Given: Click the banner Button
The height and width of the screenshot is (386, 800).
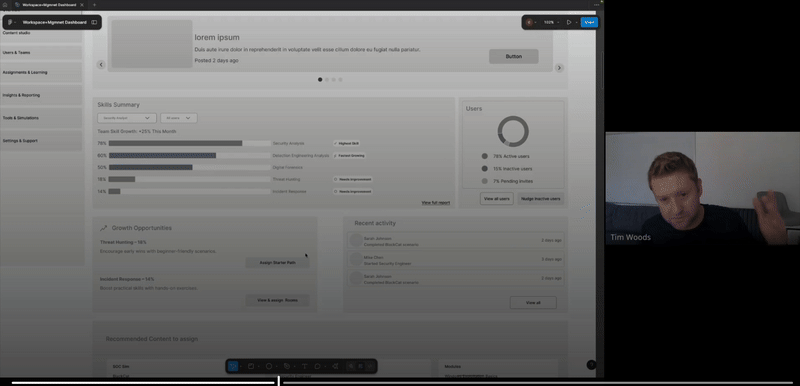Looking at the screenshot, I should [x=513, y=57].
